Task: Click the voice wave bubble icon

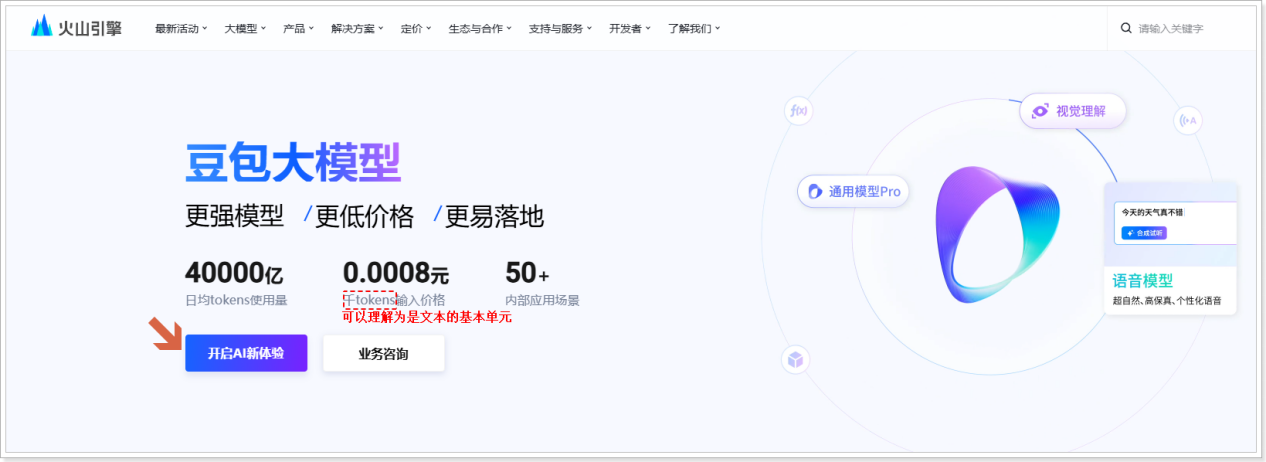Action: pos(1188,120)
